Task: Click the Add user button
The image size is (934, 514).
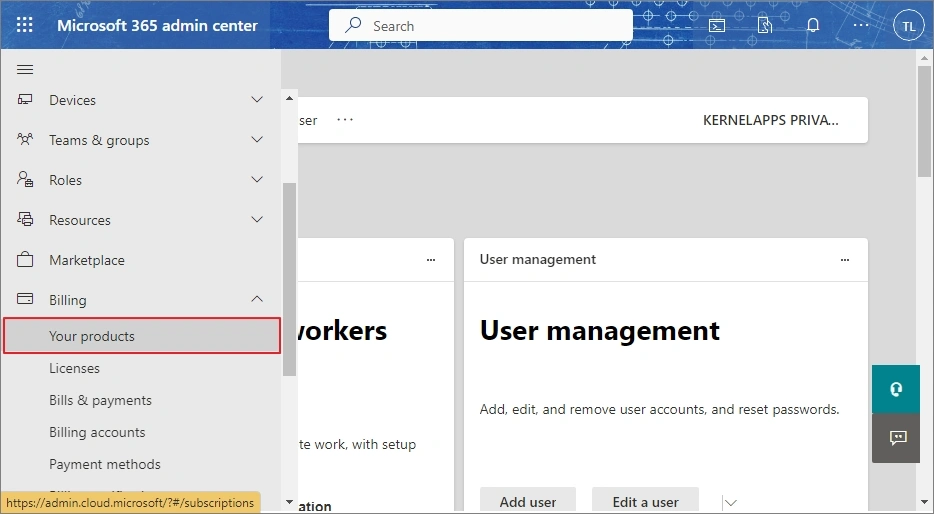Action: coord(528,501)
